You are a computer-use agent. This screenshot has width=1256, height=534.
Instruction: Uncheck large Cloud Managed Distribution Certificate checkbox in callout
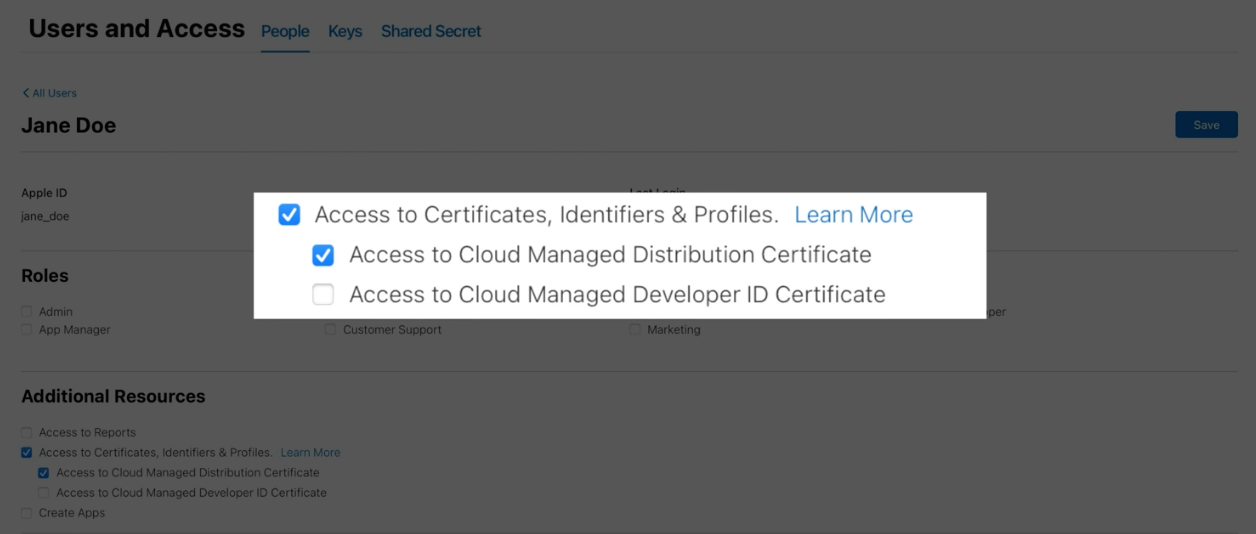(x=323, y=255)
